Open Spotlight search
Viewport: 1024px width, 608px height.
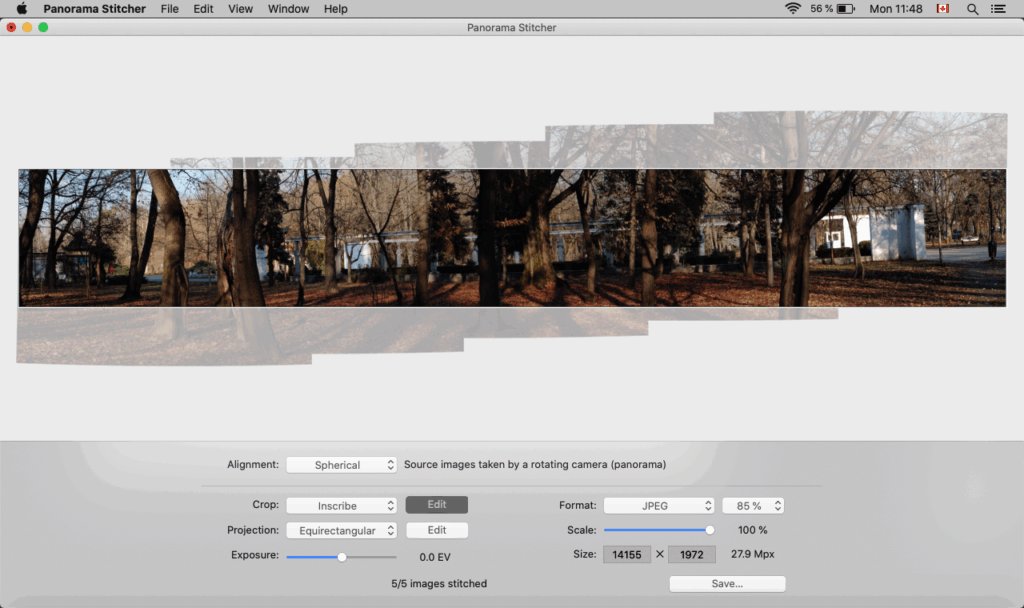click(x=972, y=9)
